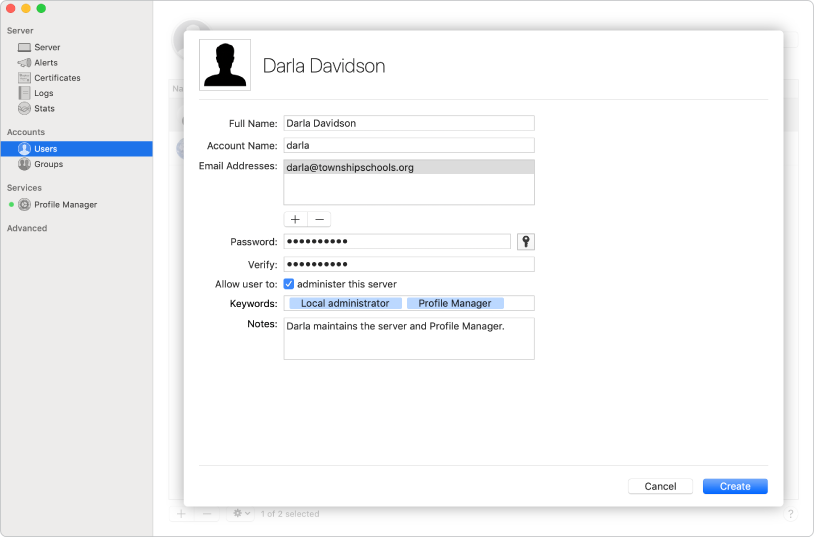814x537 pixels.
Task: Select Users in the Accounts section
Action: click(45, 149)
